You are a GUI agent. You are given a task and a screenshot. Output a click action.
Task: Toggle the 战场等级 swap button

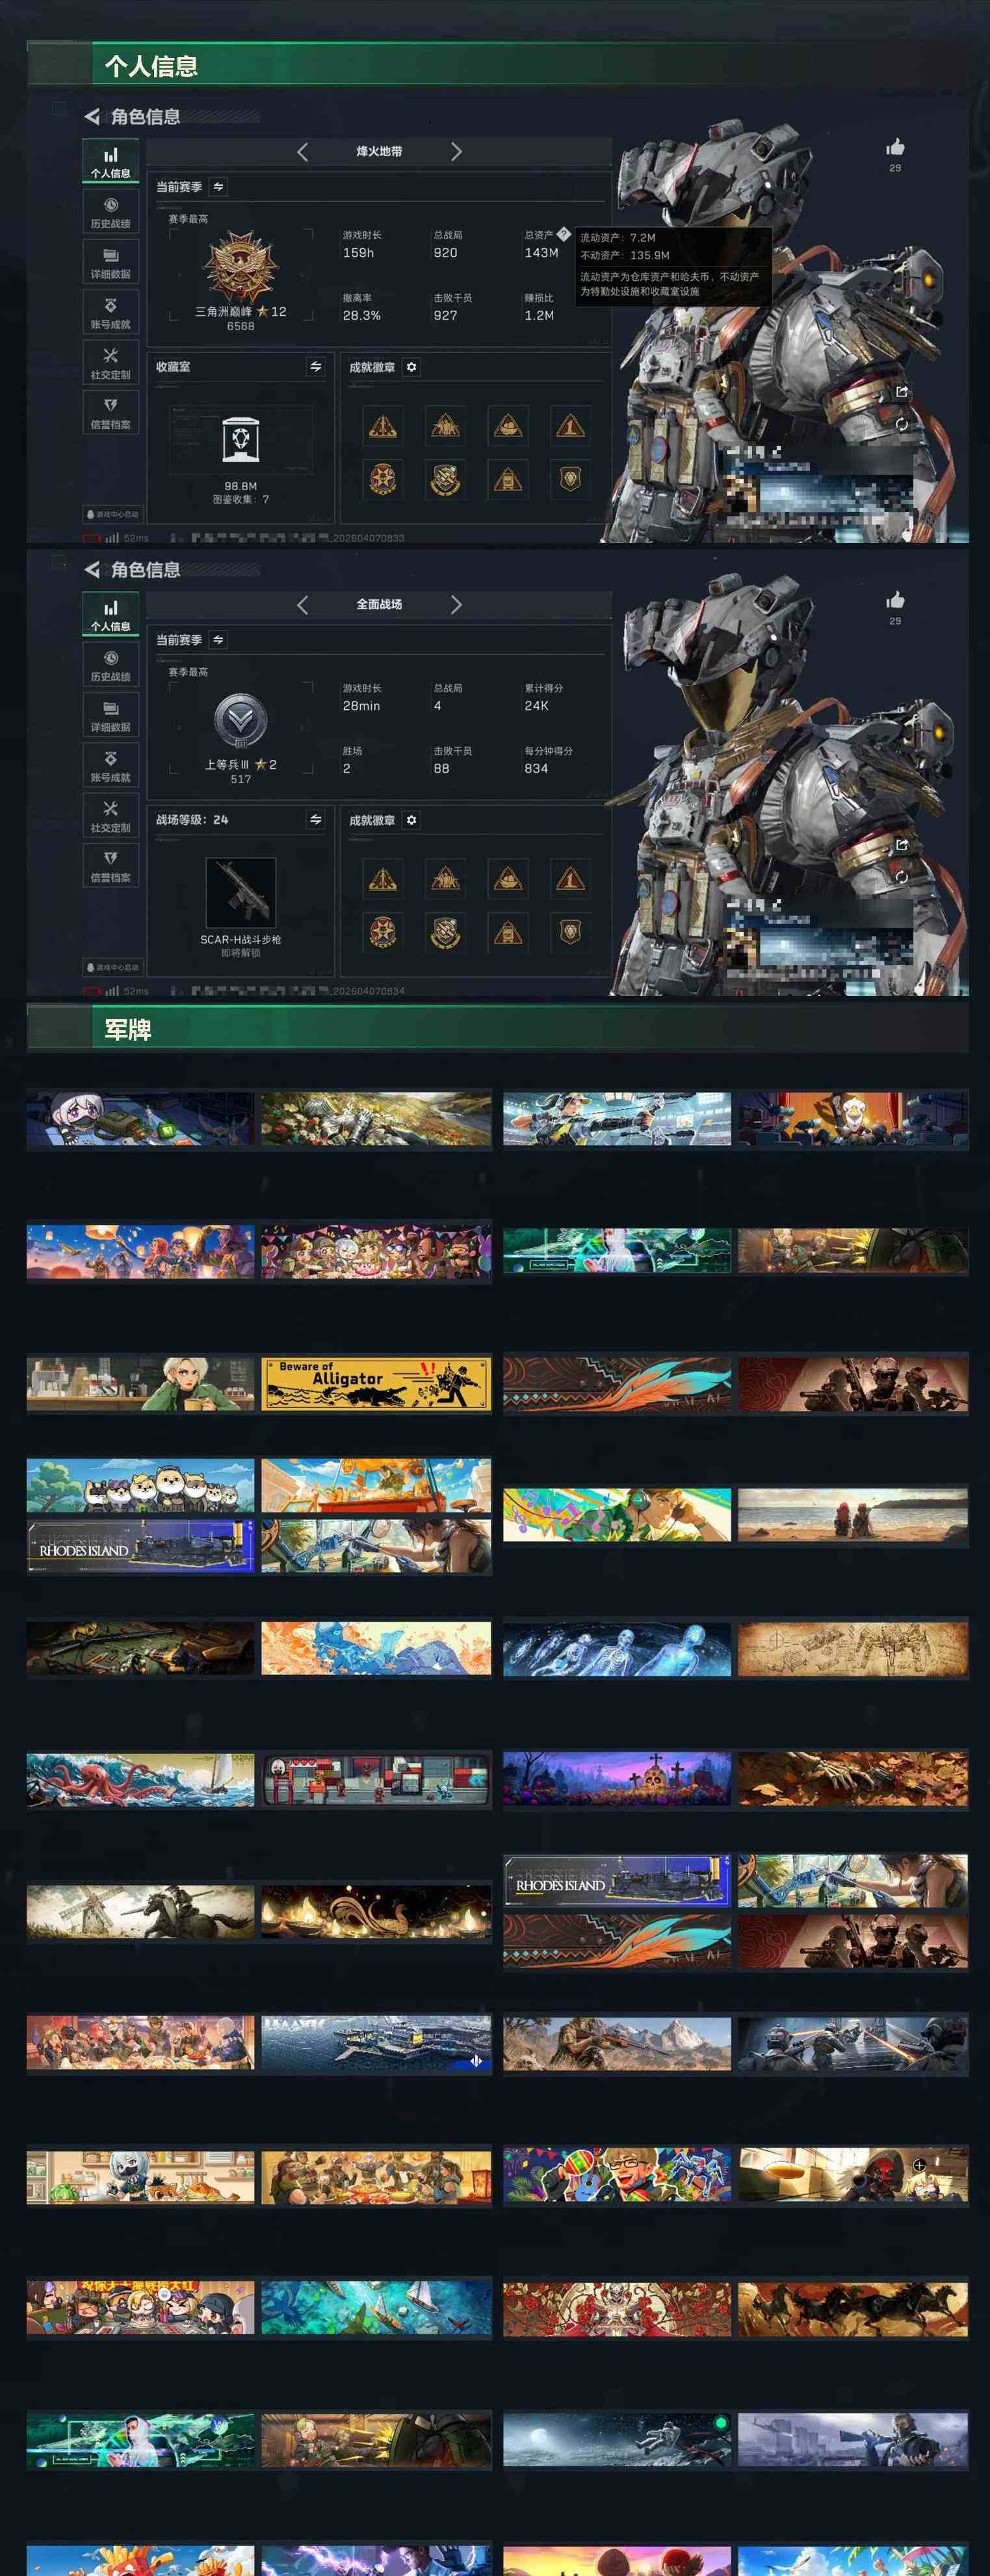point(316,820)
